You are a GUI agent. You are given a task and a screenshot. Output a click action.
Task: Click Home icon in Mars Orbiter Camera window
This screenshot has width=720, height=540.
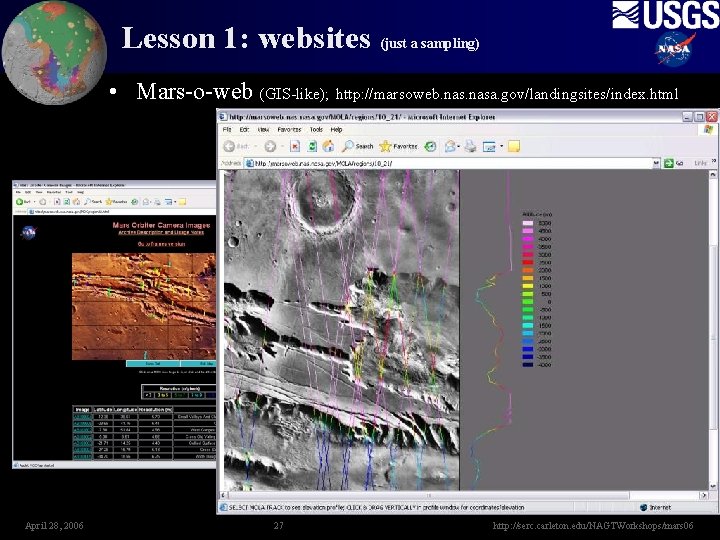[76, 202]
